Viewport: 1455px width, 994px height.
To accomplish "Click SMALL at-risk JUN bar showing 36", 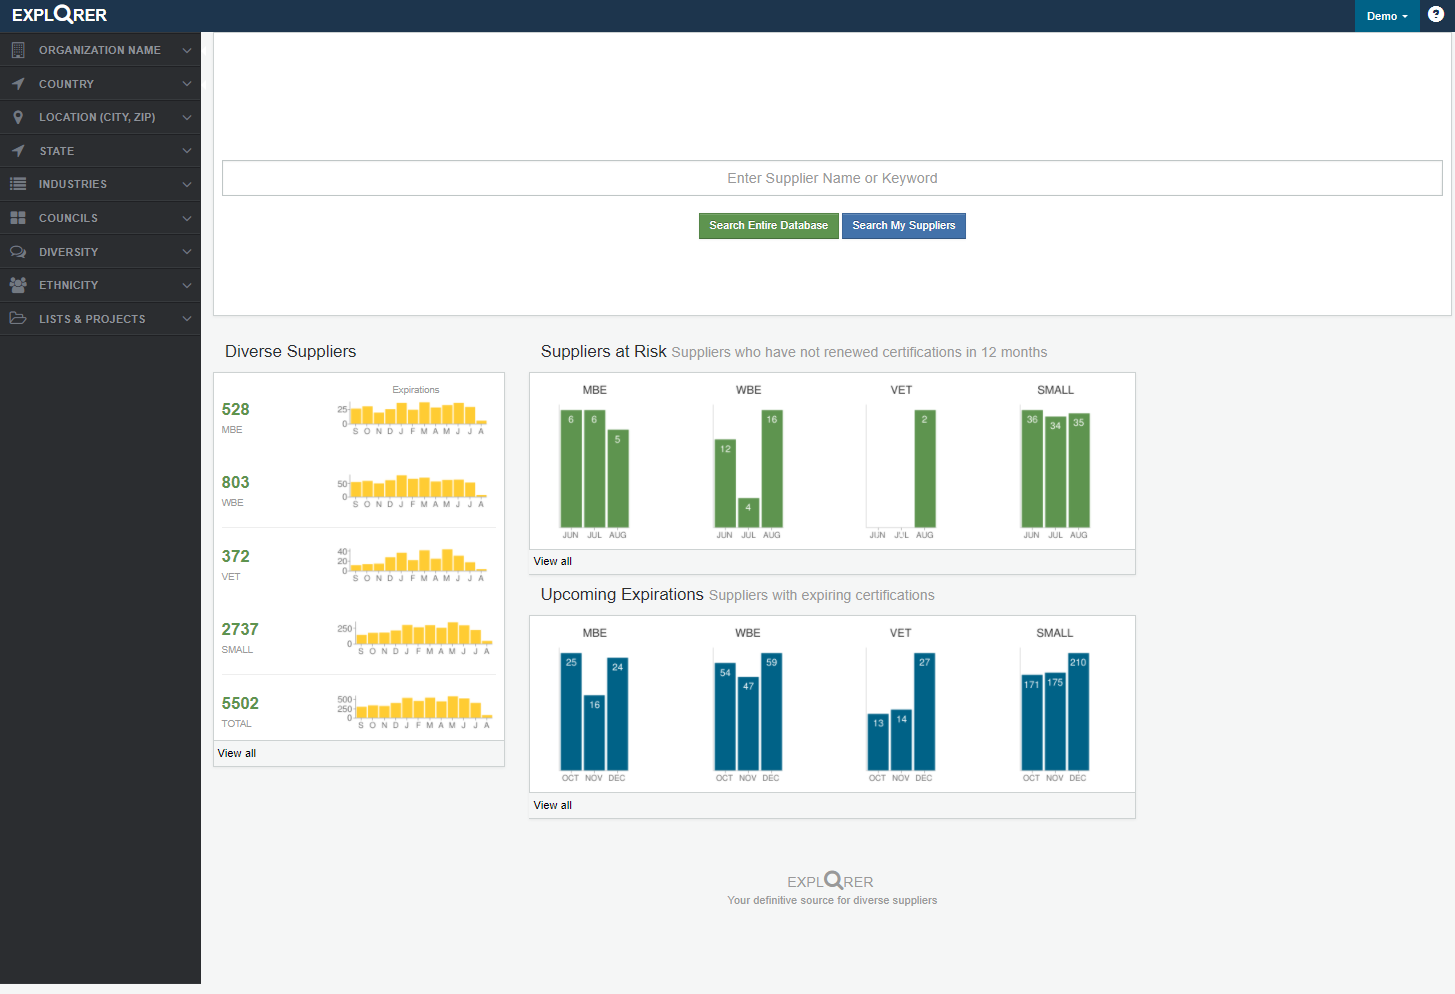I will (x=1032, y=469).
